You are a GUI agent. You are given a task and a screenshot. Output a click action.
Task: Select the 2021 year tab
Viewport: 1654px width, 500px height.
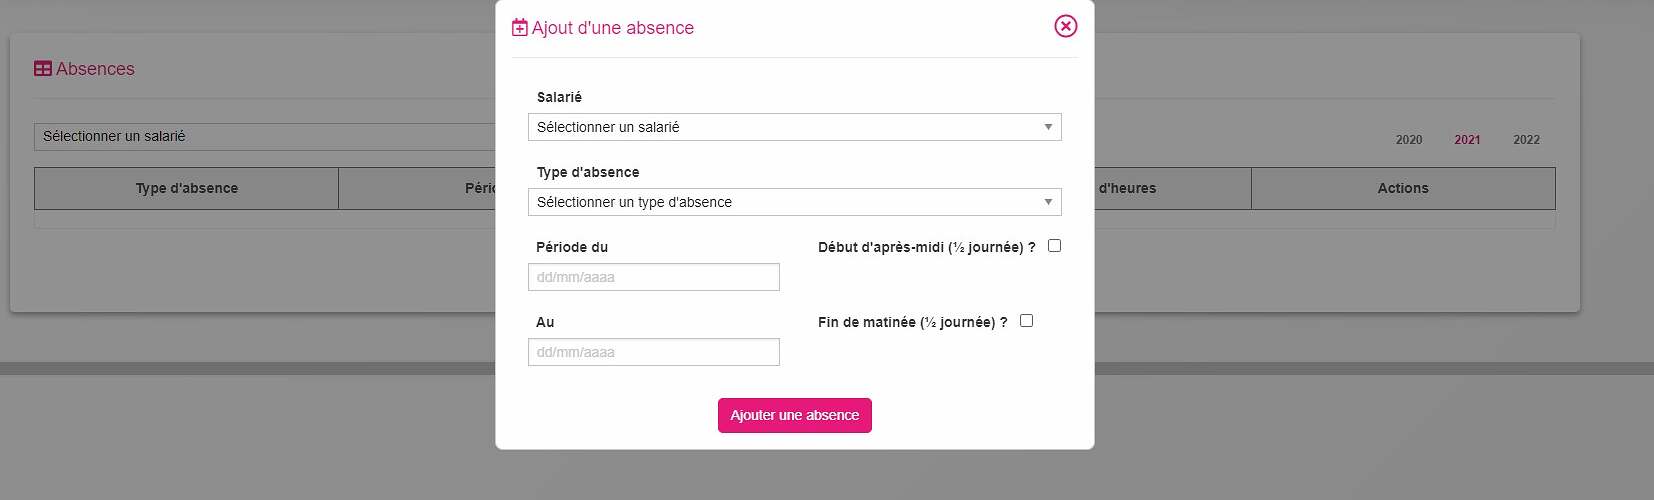point(1467,140)
